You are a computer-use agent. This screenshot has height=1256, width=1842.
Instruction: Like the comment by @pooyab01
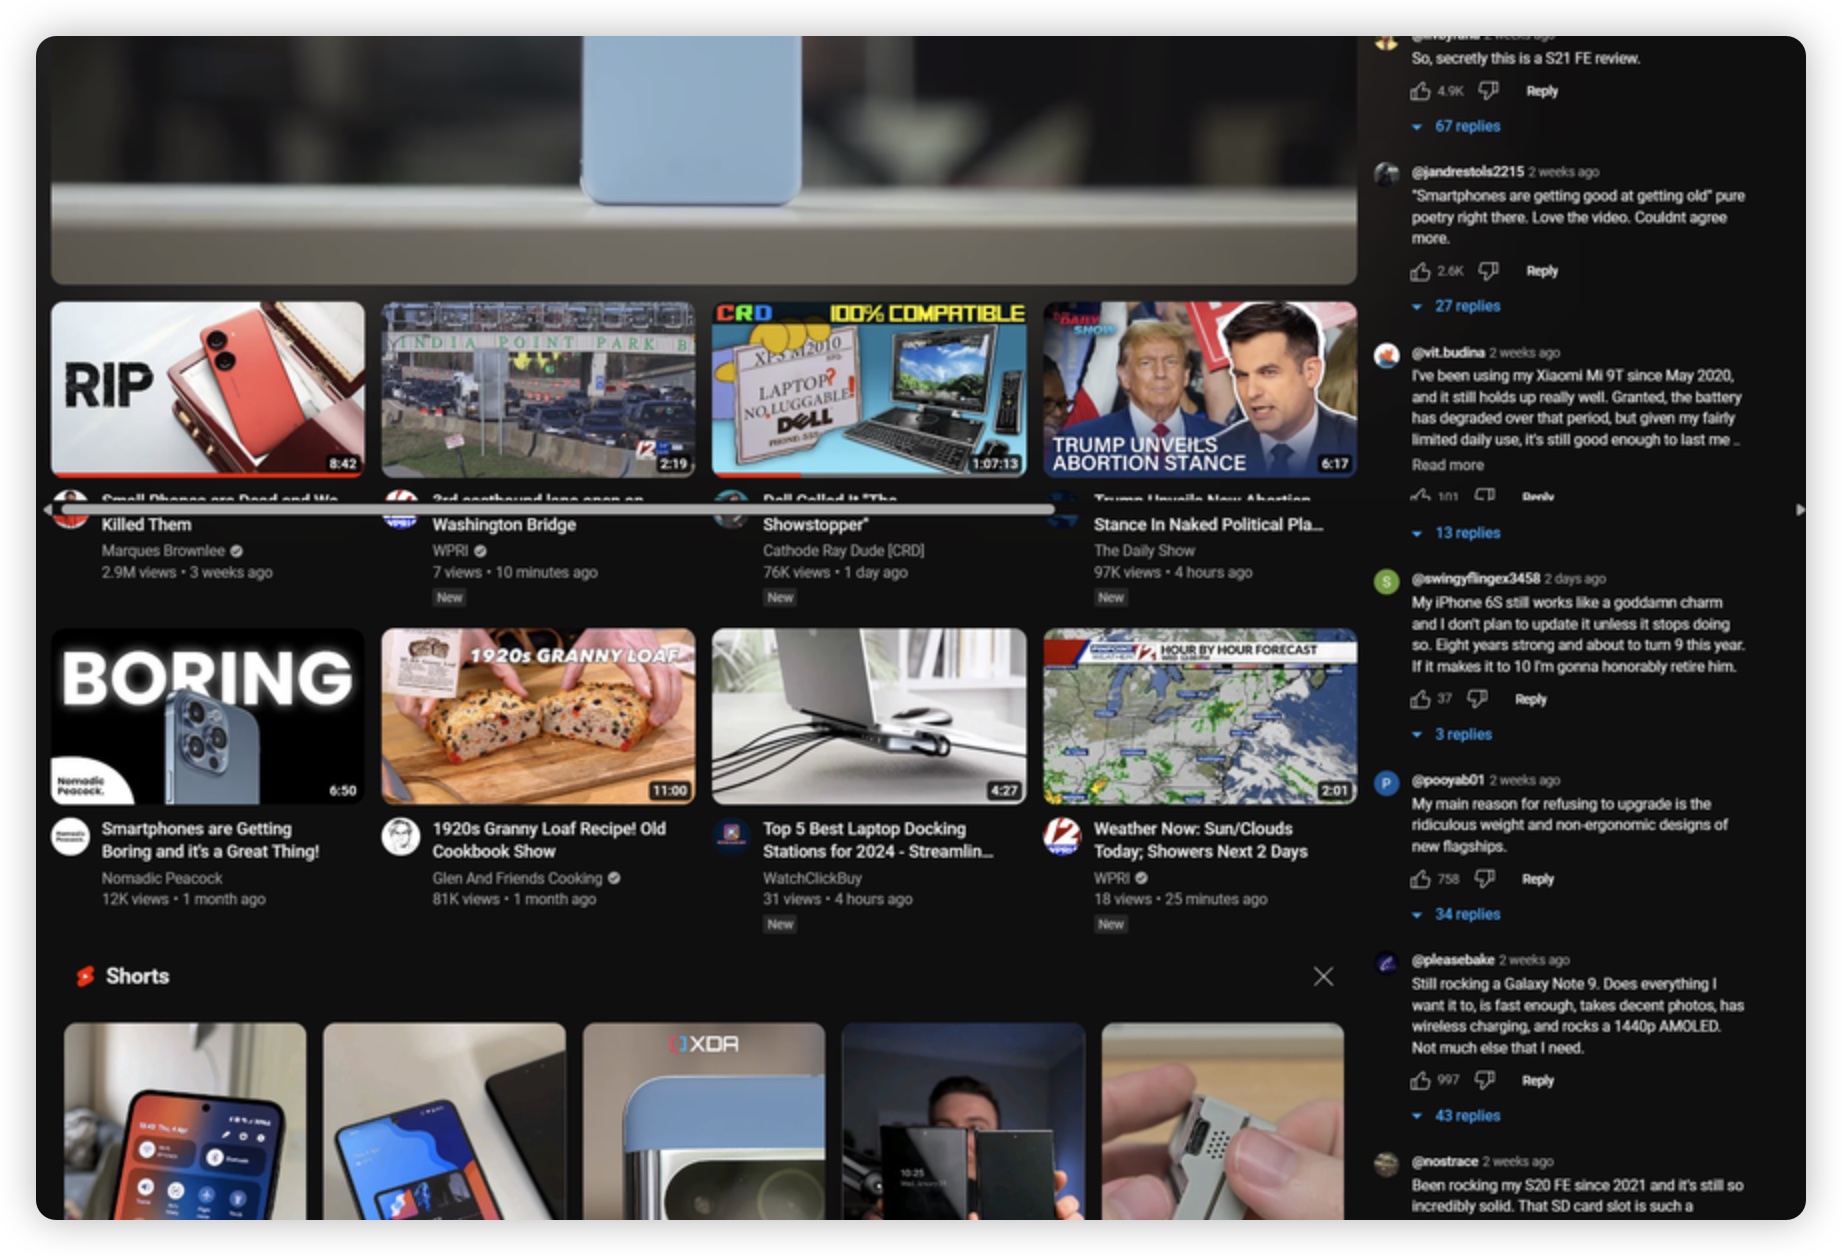pos(1420,879)
